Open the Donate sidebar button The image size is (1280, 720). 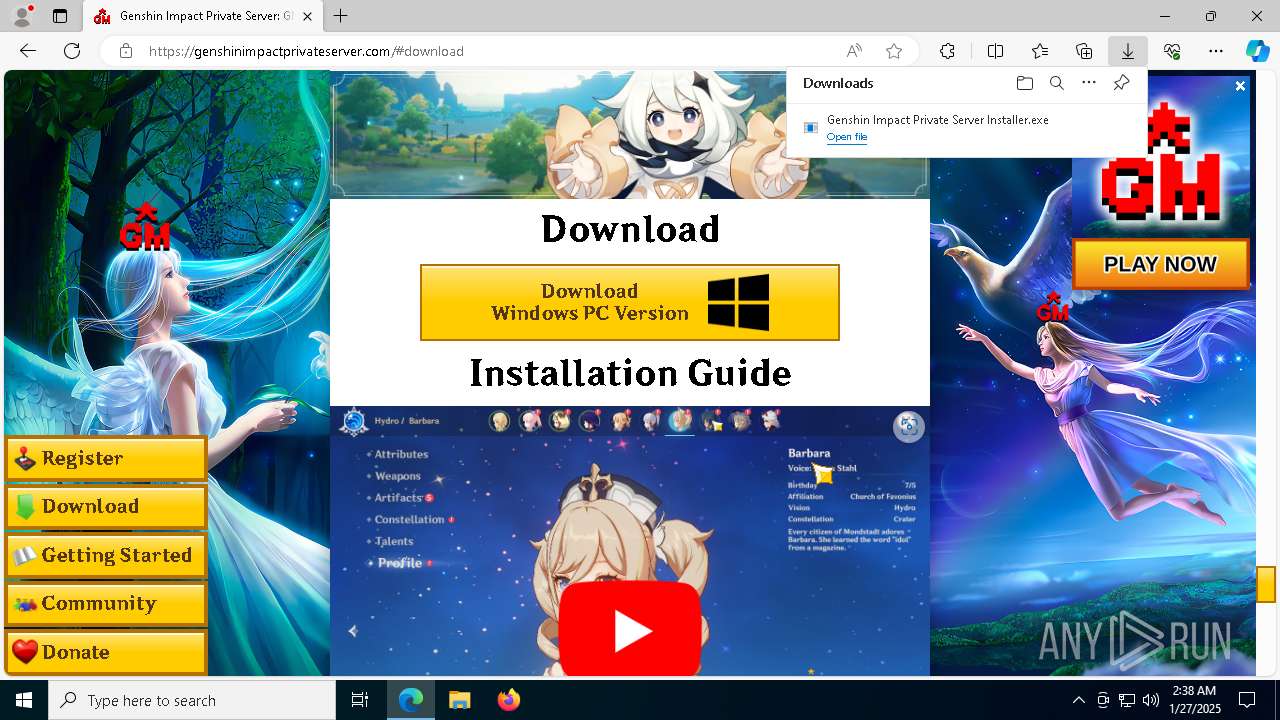[106, 653]
